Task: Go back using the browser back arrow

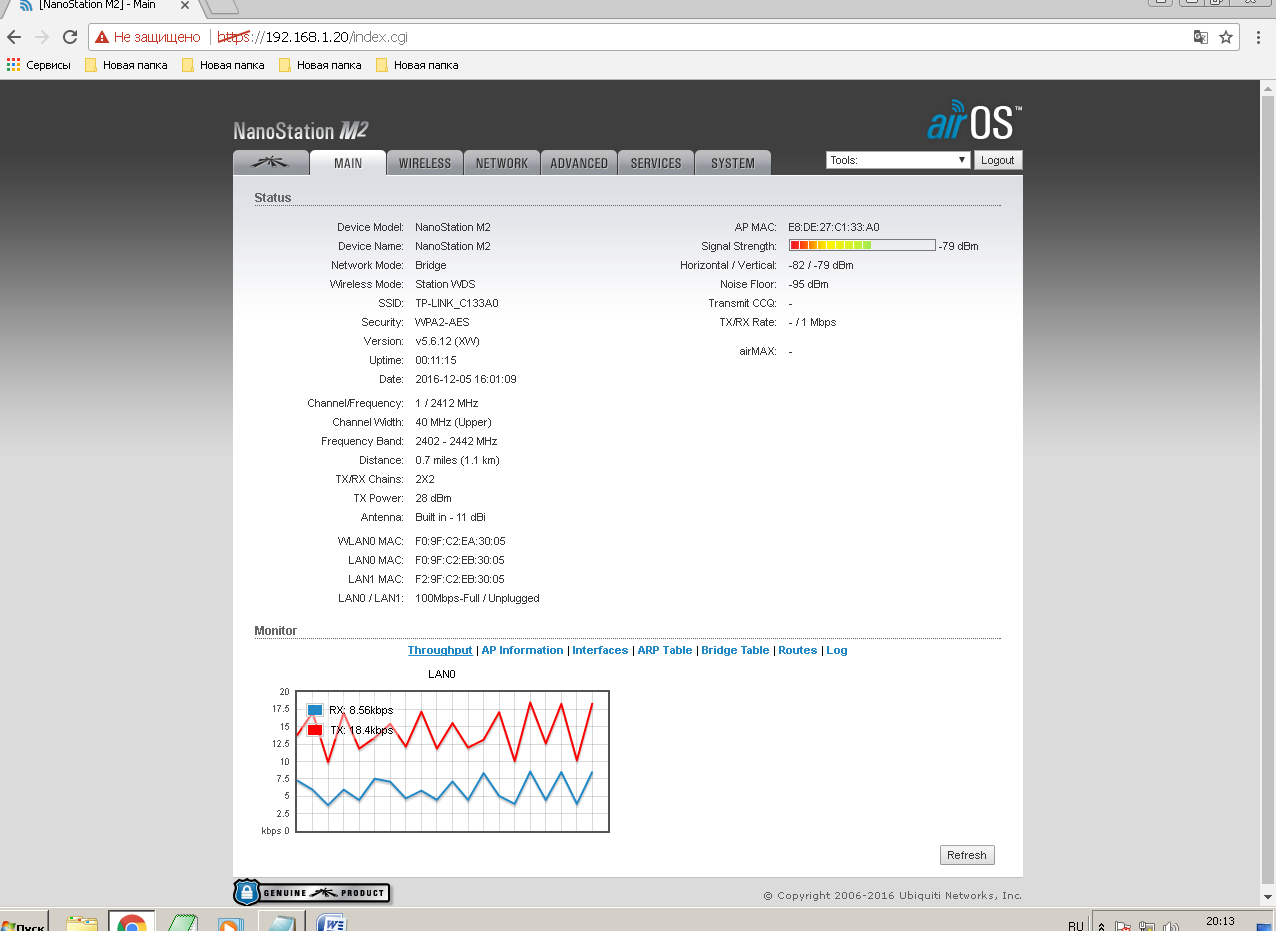Action: [14, 37]
